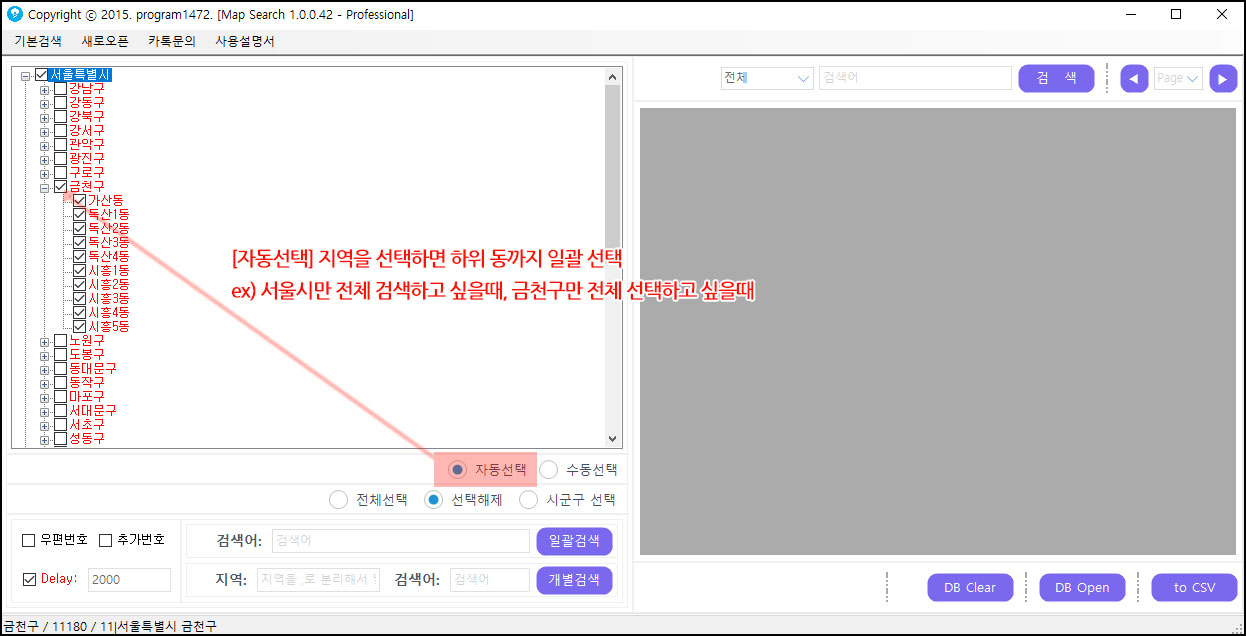The height and width of the screenshot is (636, 1246).
Task: Select the 도봉구 tree row
Action: coord(86,355)
